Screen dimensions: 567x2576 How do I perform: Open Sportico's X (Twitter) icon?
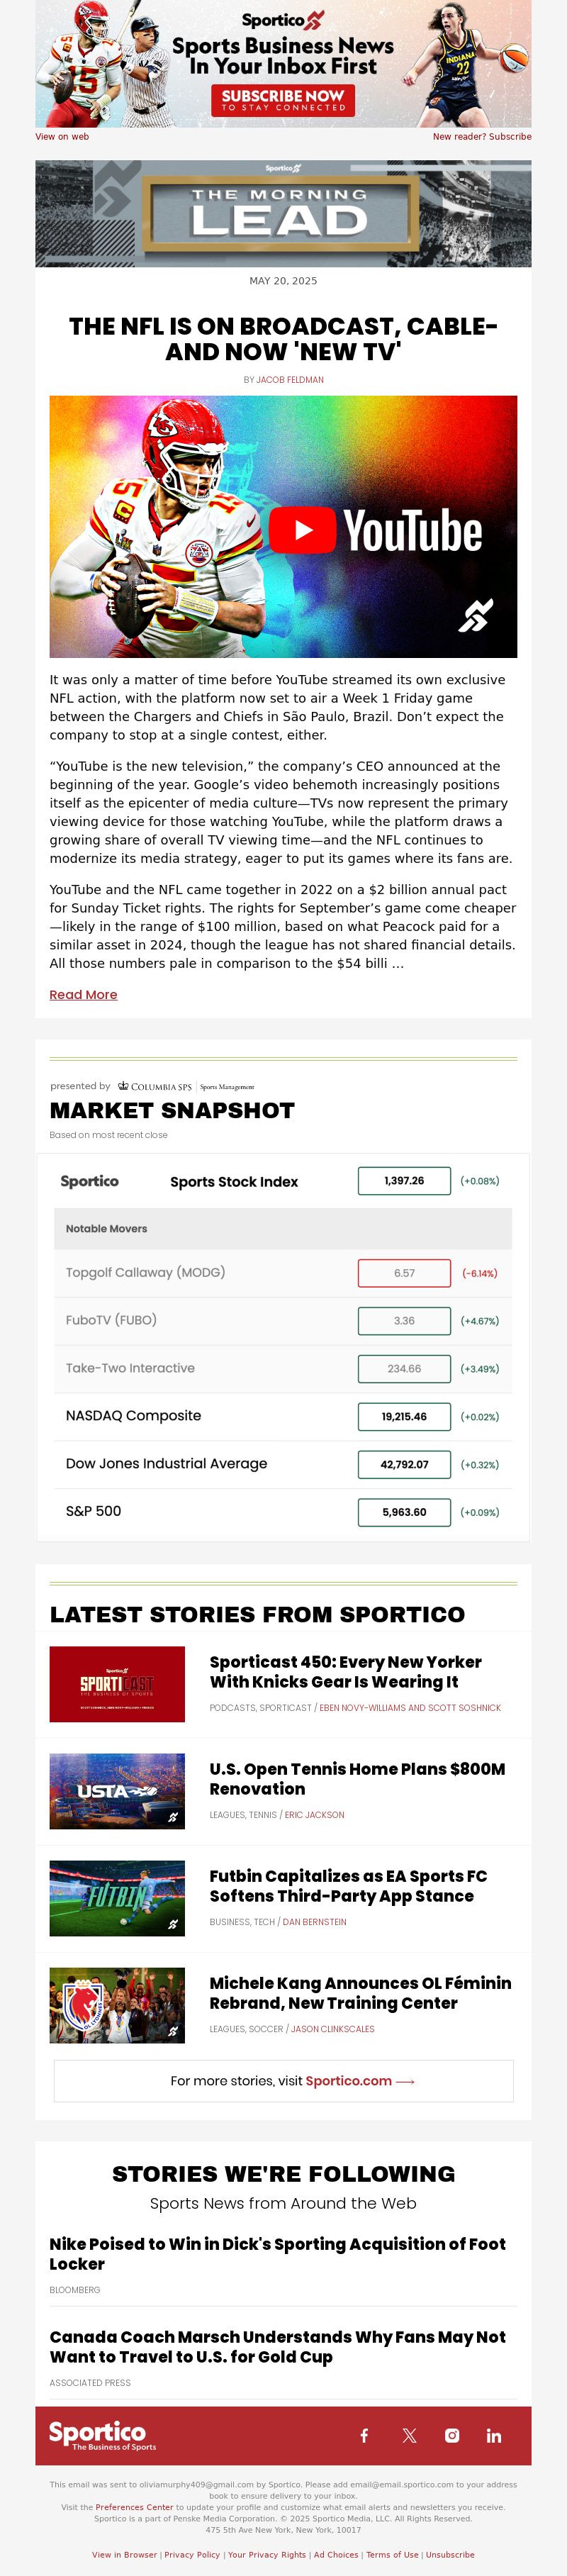(x=409, y=2435)
